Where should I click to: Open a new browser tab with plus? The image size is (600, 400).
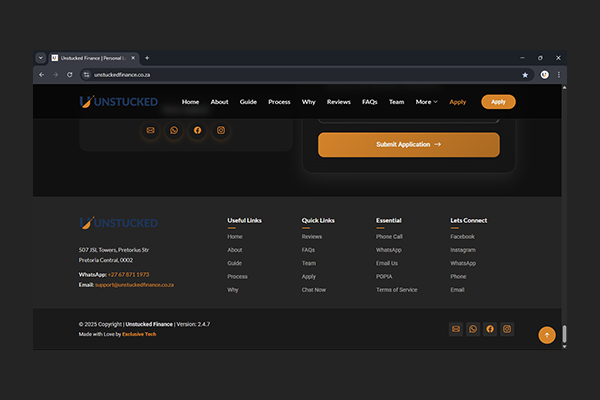147,58
